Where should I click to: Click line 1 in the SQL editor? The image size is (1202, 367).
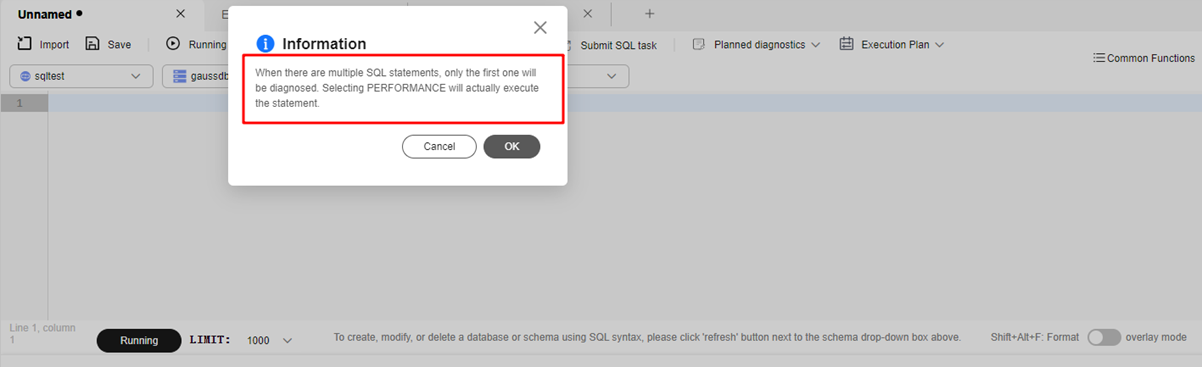(x=624, y=103)
